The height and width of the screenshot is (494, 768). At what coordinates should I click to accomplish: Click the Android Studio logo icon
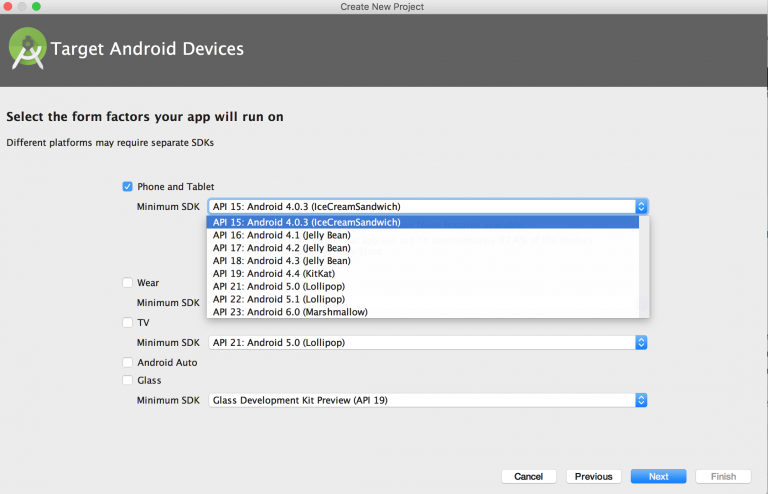coord(29,49)
